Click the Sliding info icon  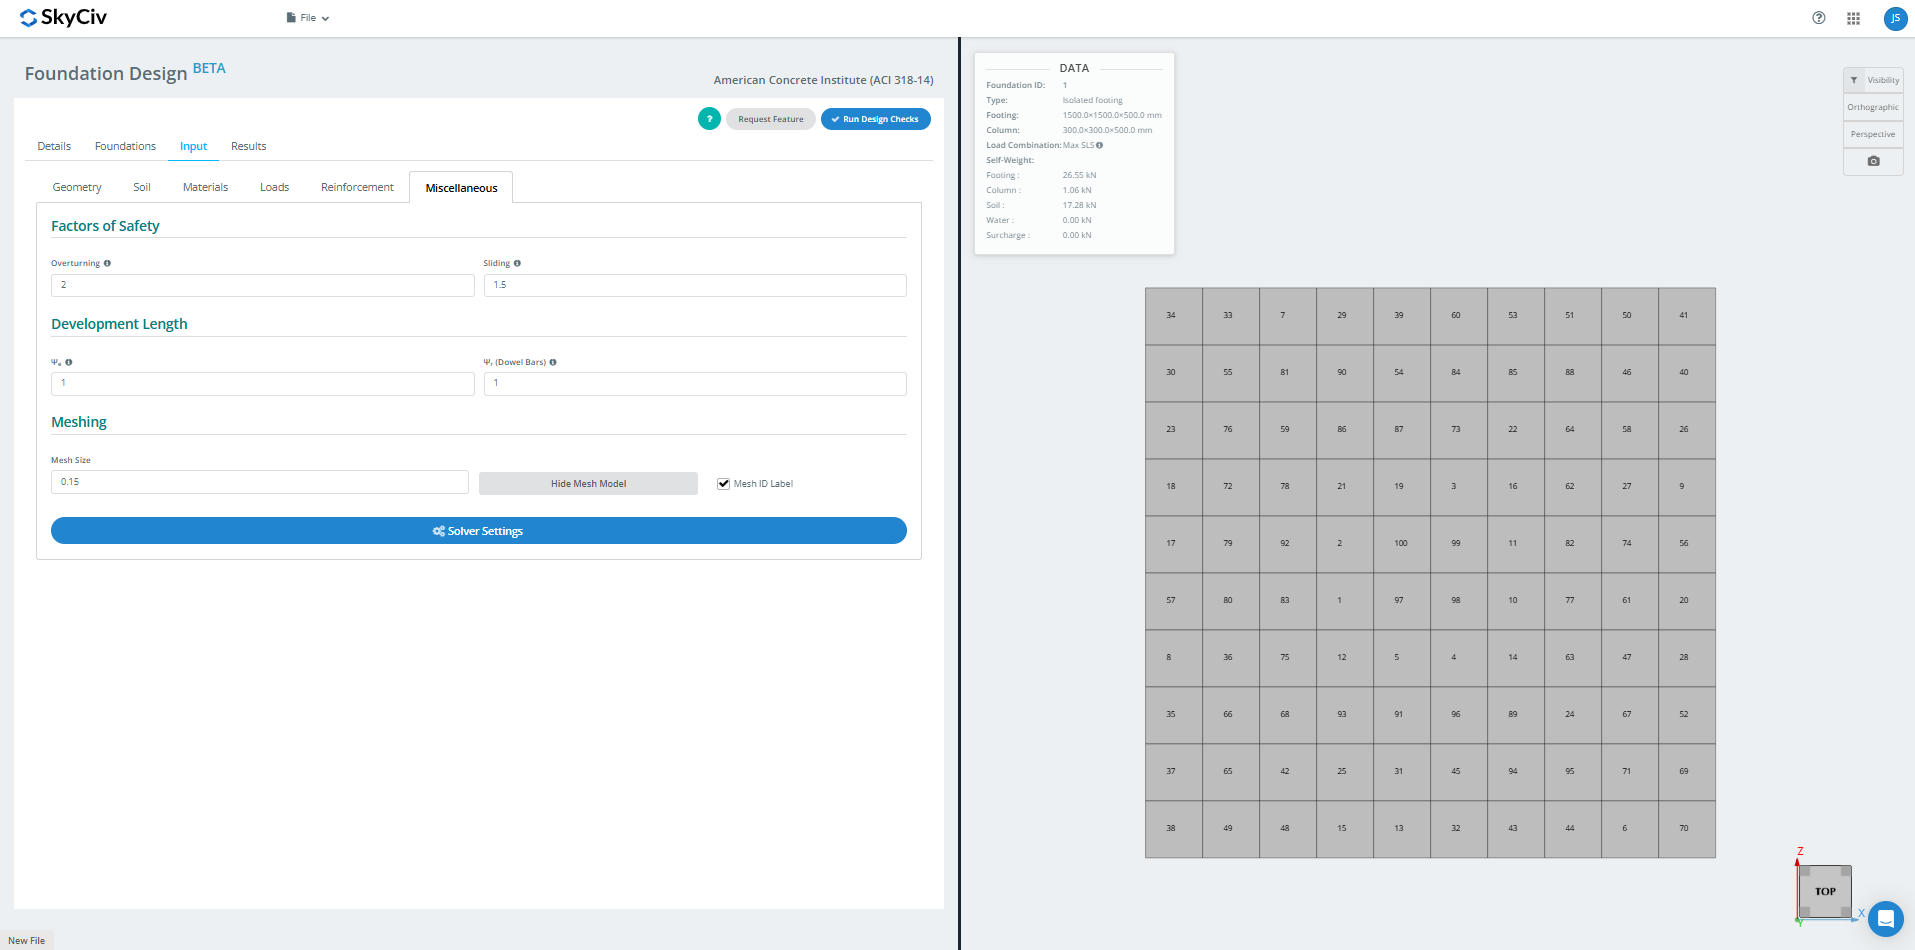(517, 264)
